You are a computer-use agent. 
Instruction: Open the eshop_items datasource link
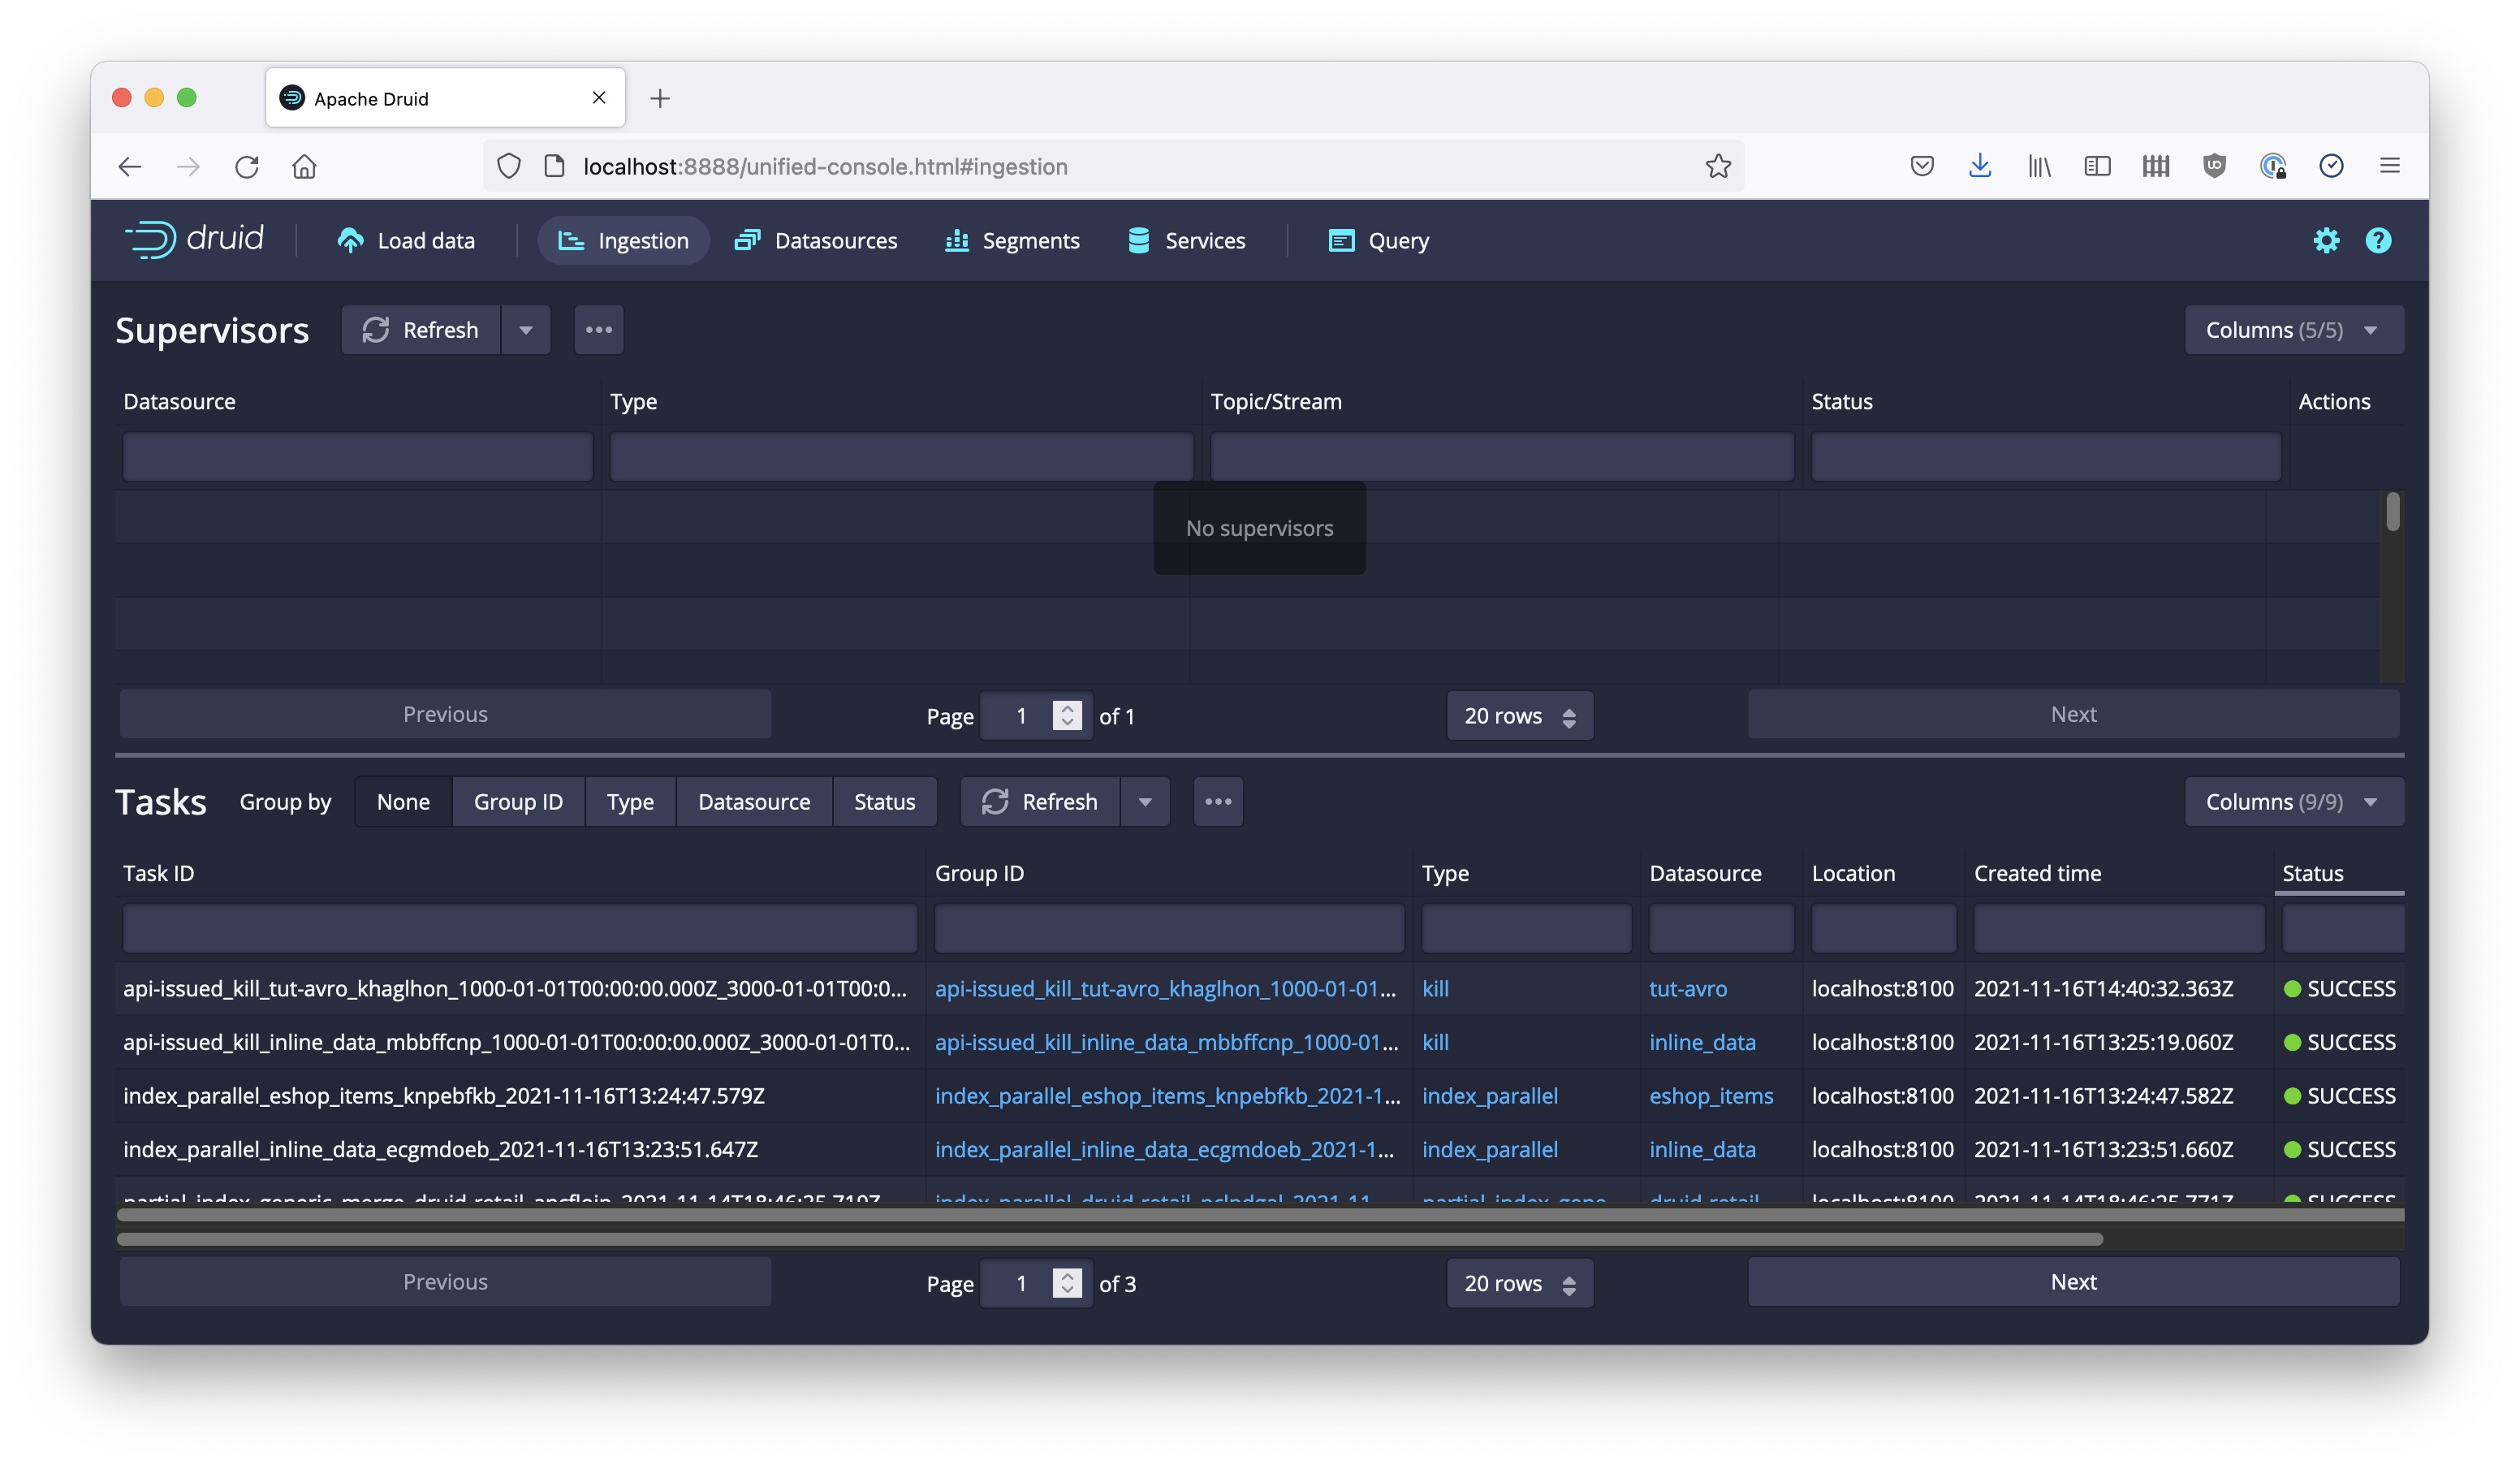(1710, 1096)
